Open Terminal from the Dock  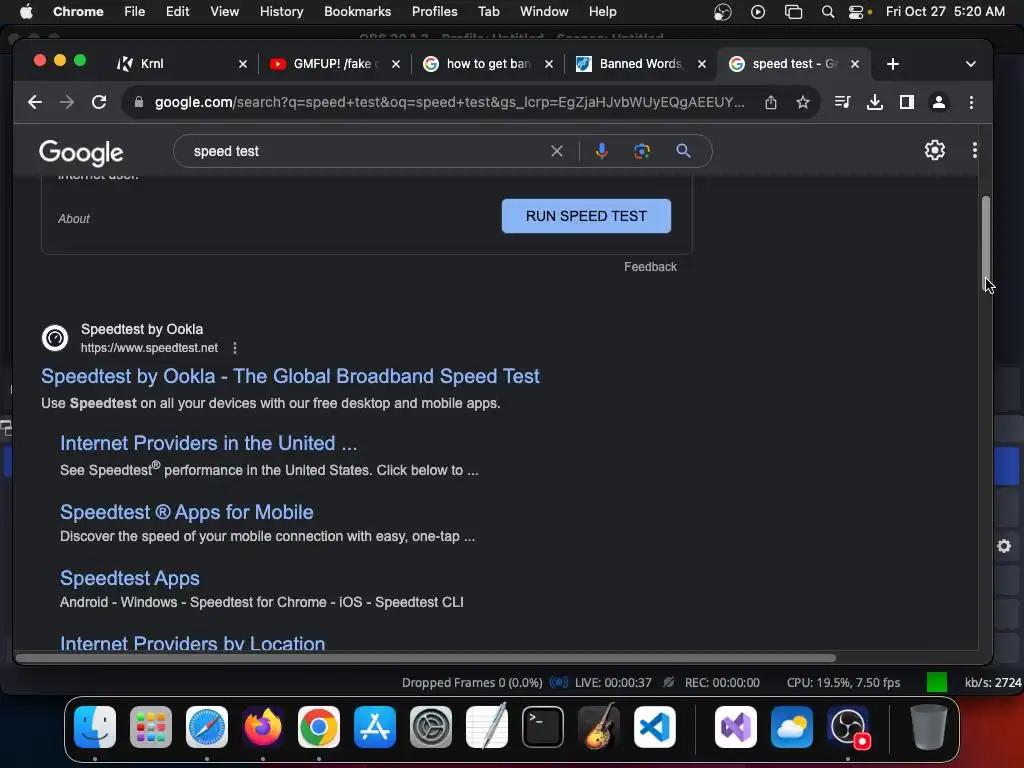[x=542, y=727]
